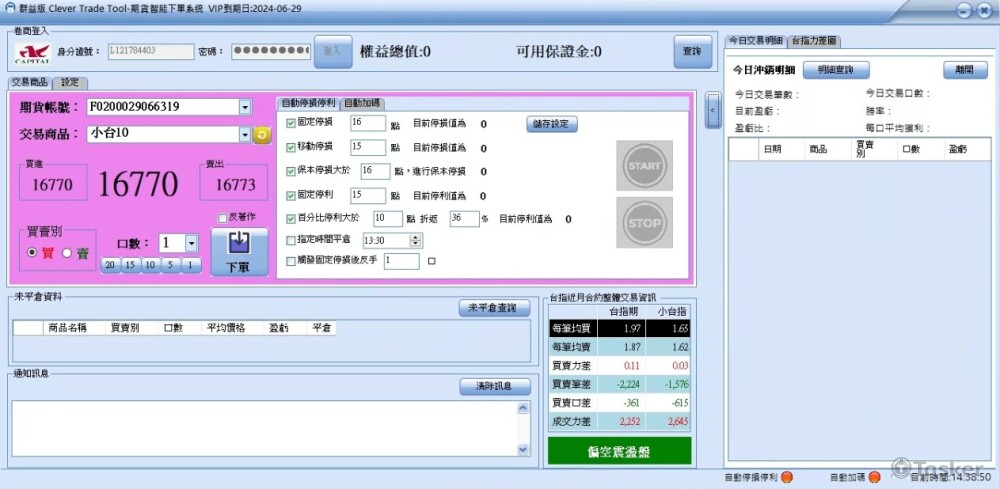Toggle the 固定停利 checkbox
This screenshot has height=489, width=1000.
(291, 195)
